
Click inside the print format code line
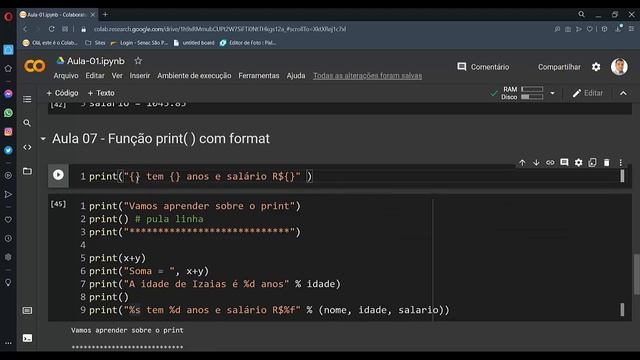200,176
